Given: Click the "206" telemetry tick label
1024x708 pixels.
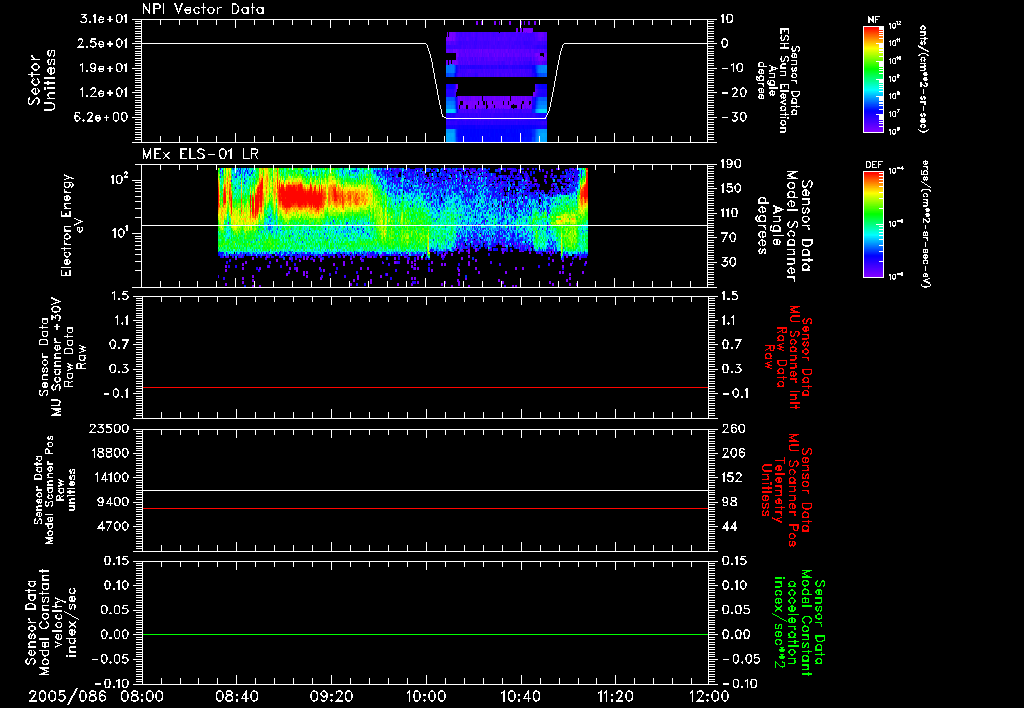Looking at the screenshot, I should pos(733,453).
